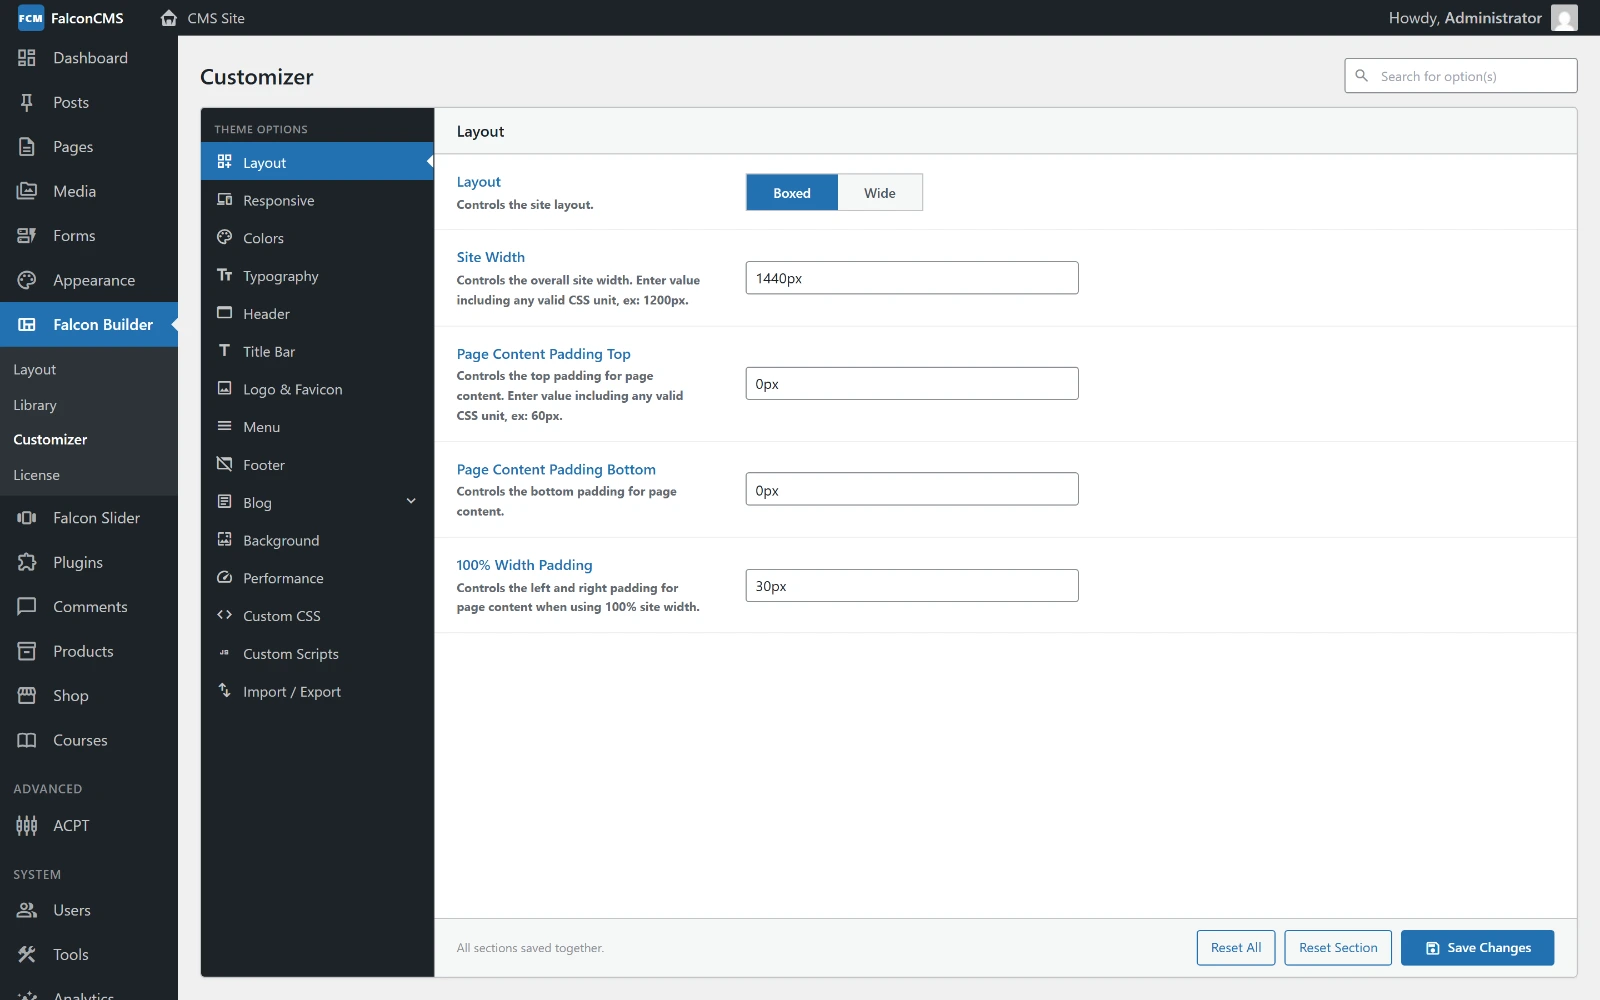Open the Logo & Favicon section
This screenshot has height=1000, width=1600.
click(317, 389)
